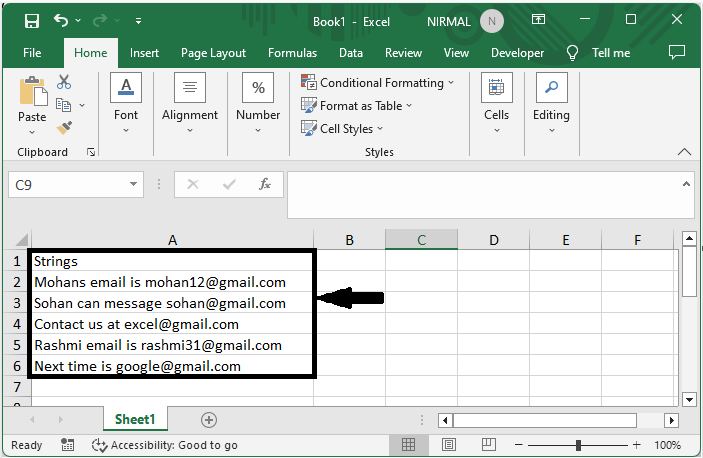Switch to the Insert tab

tap(144, 53)
